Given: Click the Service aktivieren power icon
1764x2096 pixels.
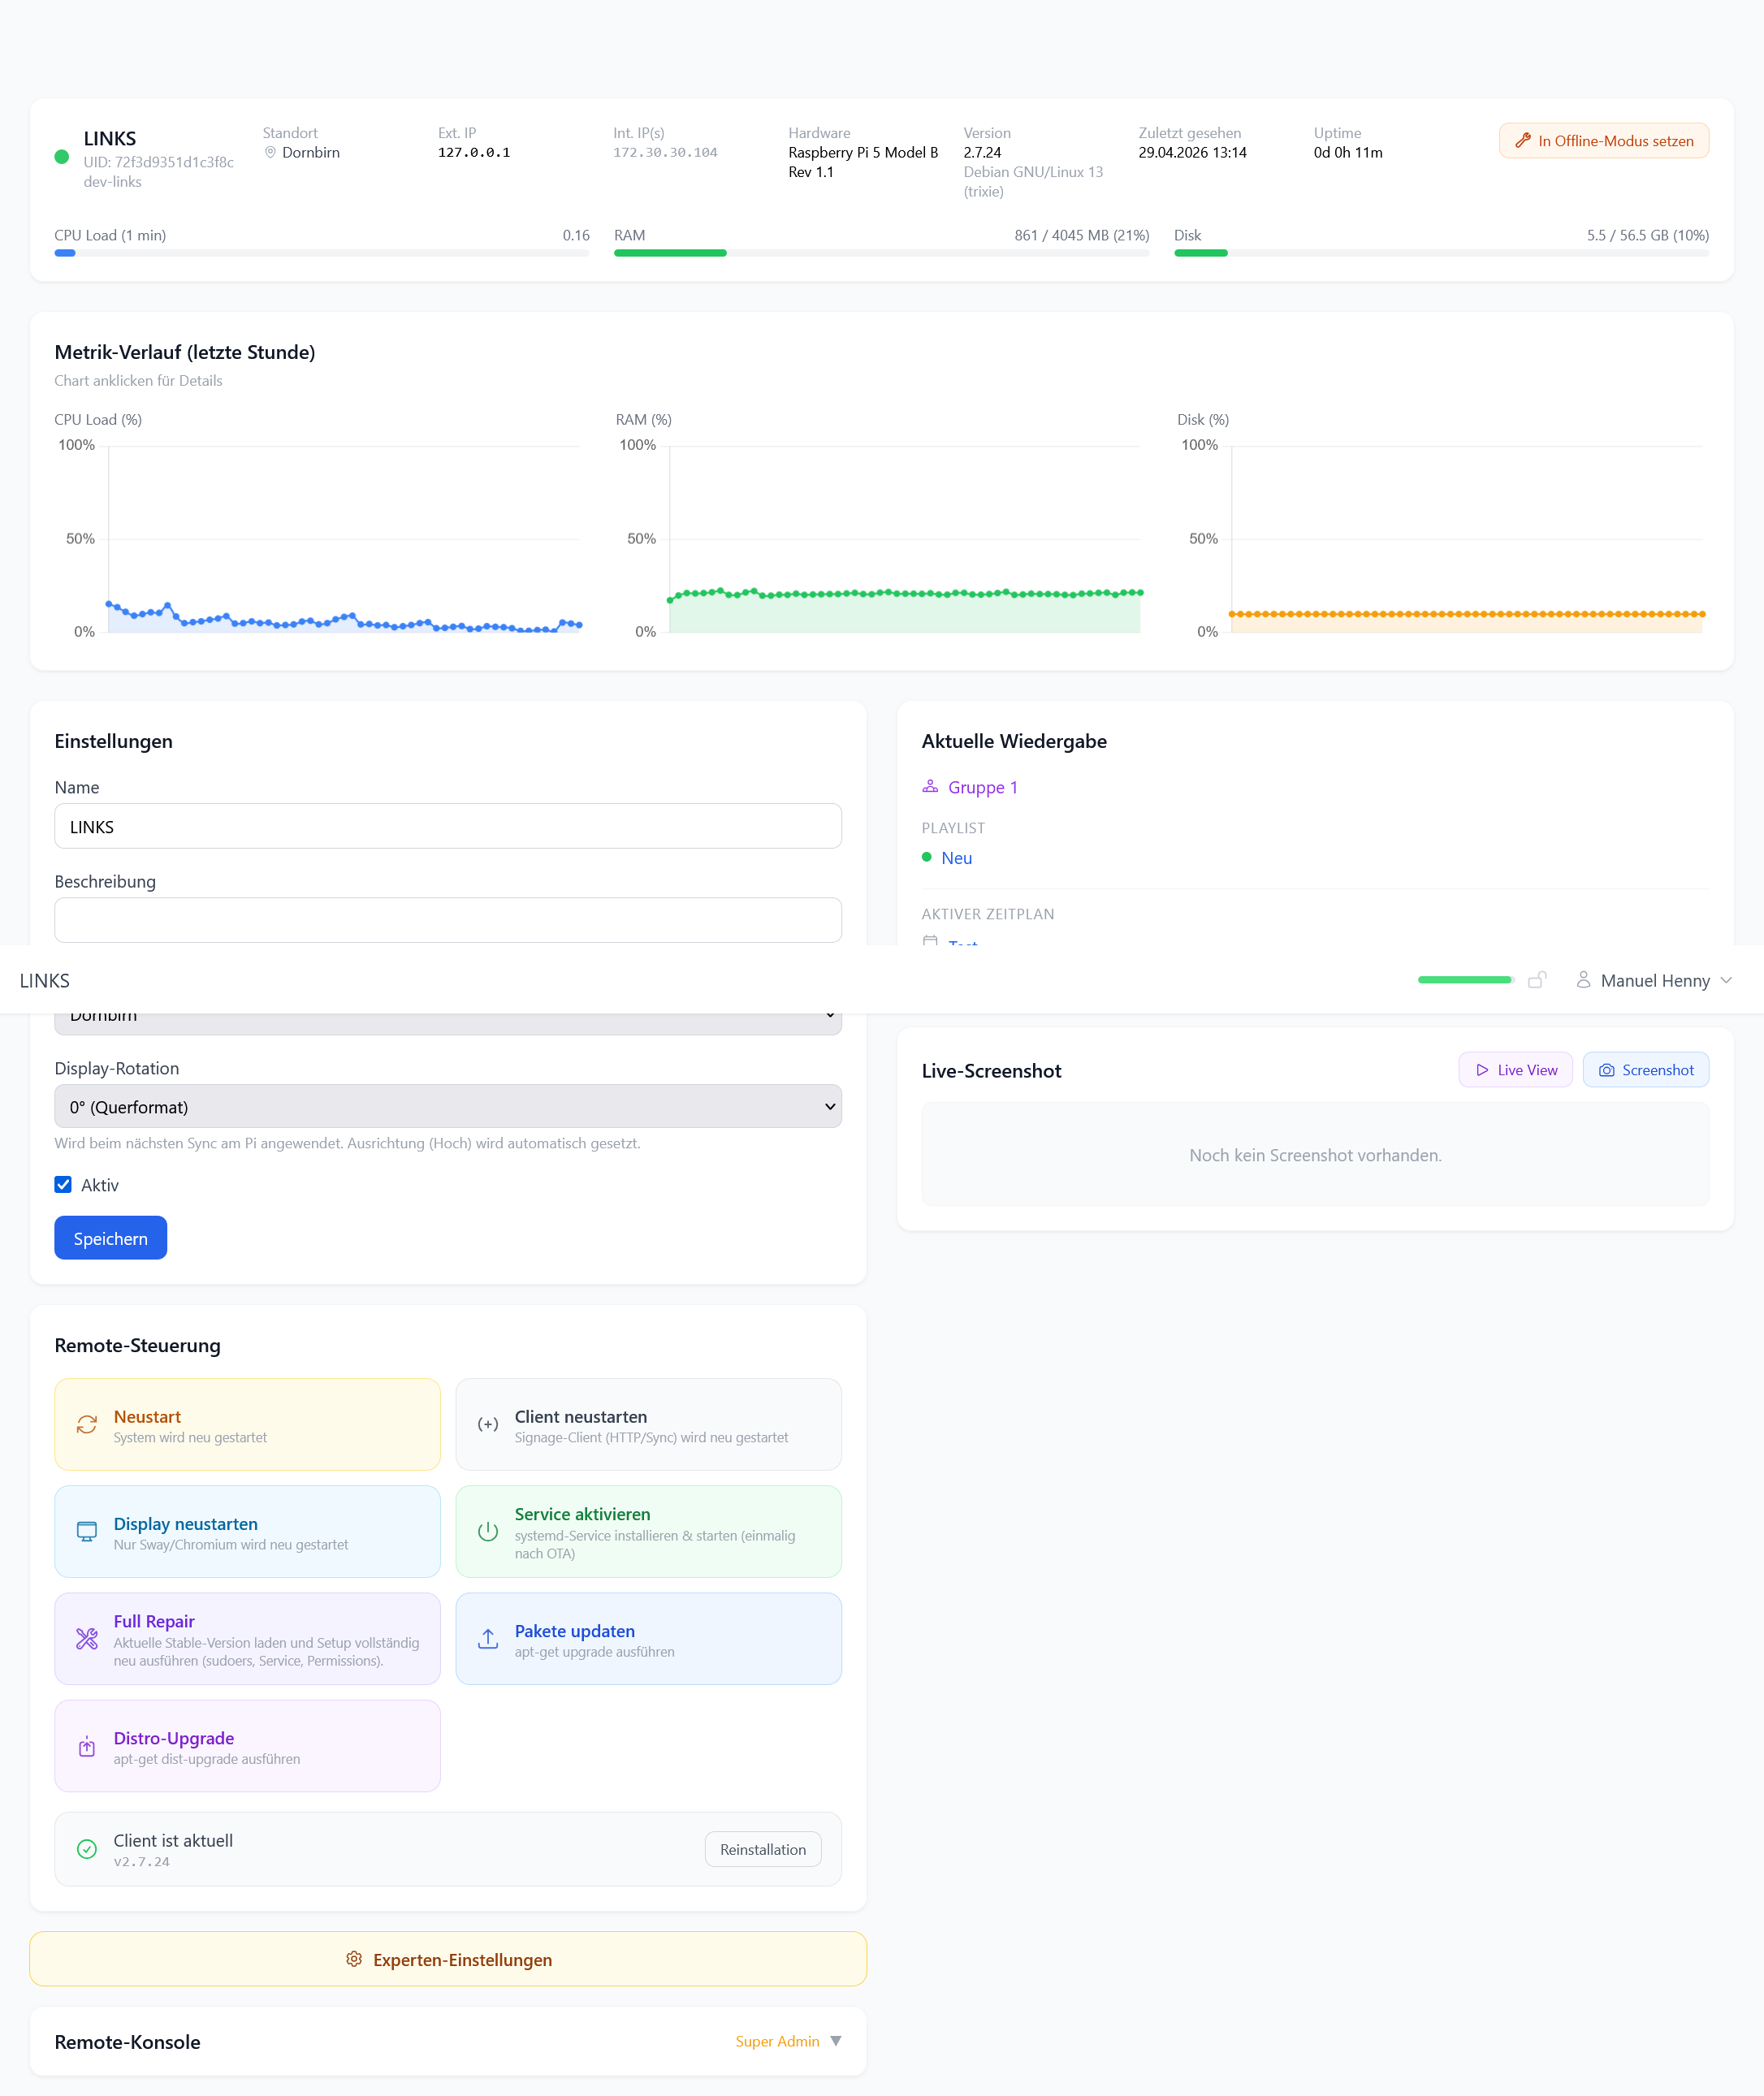Looking at the screenshot, I should pyautogui.click(x=488, y=1531).
